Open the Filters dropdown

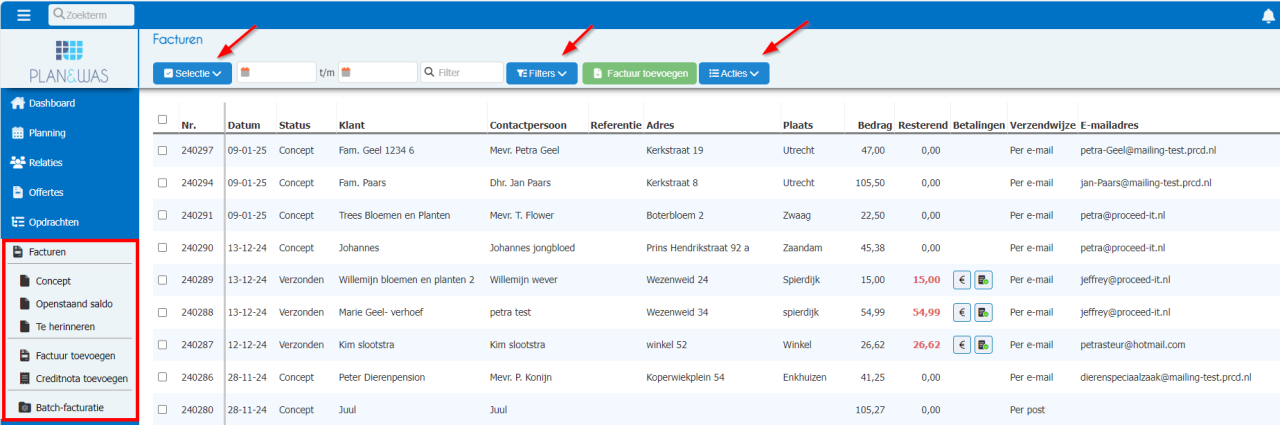(542, 73)
